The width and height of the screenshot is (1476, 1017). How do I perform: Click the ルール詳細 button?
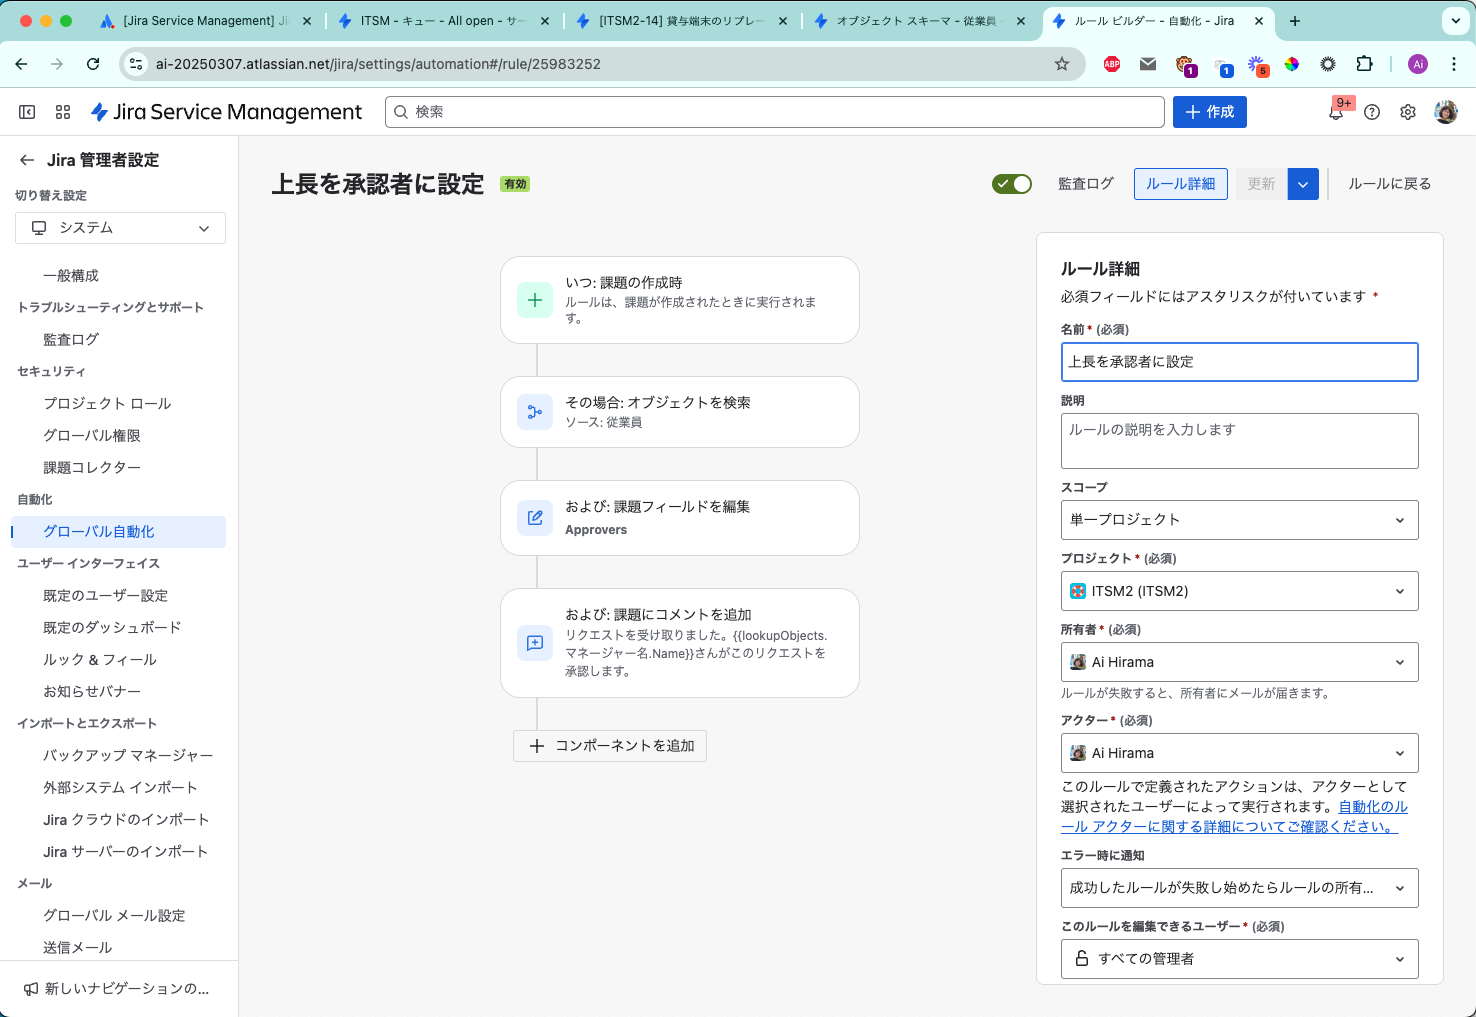pos(1180,184)
